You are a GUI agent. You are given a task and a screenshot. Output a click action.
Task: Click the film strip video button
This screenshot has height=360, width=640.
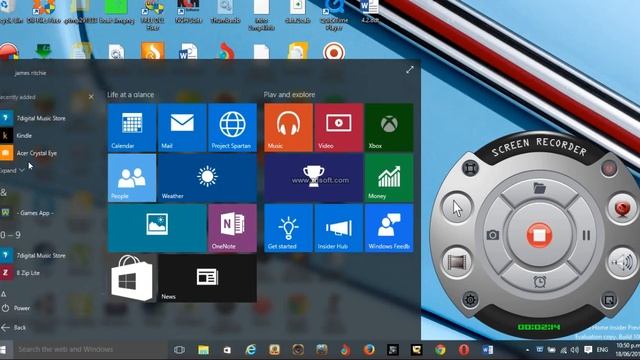[457, 262]
